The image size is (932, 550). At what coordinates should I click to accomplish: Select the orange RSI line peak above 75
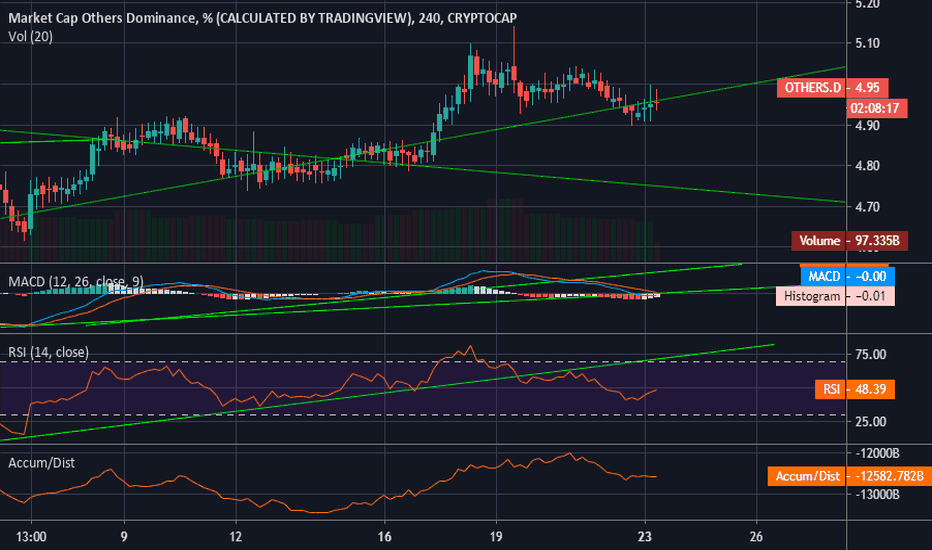[x=471, y=347]
